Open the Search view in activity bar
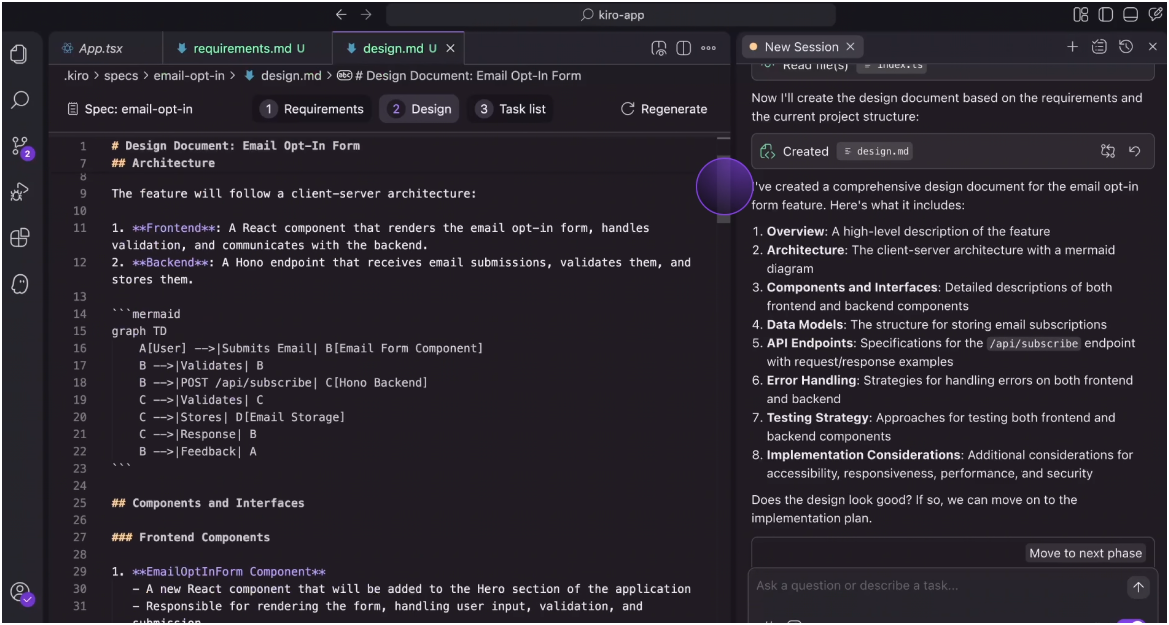Viewport: 1169px width, 625px height. coord(19,100)
